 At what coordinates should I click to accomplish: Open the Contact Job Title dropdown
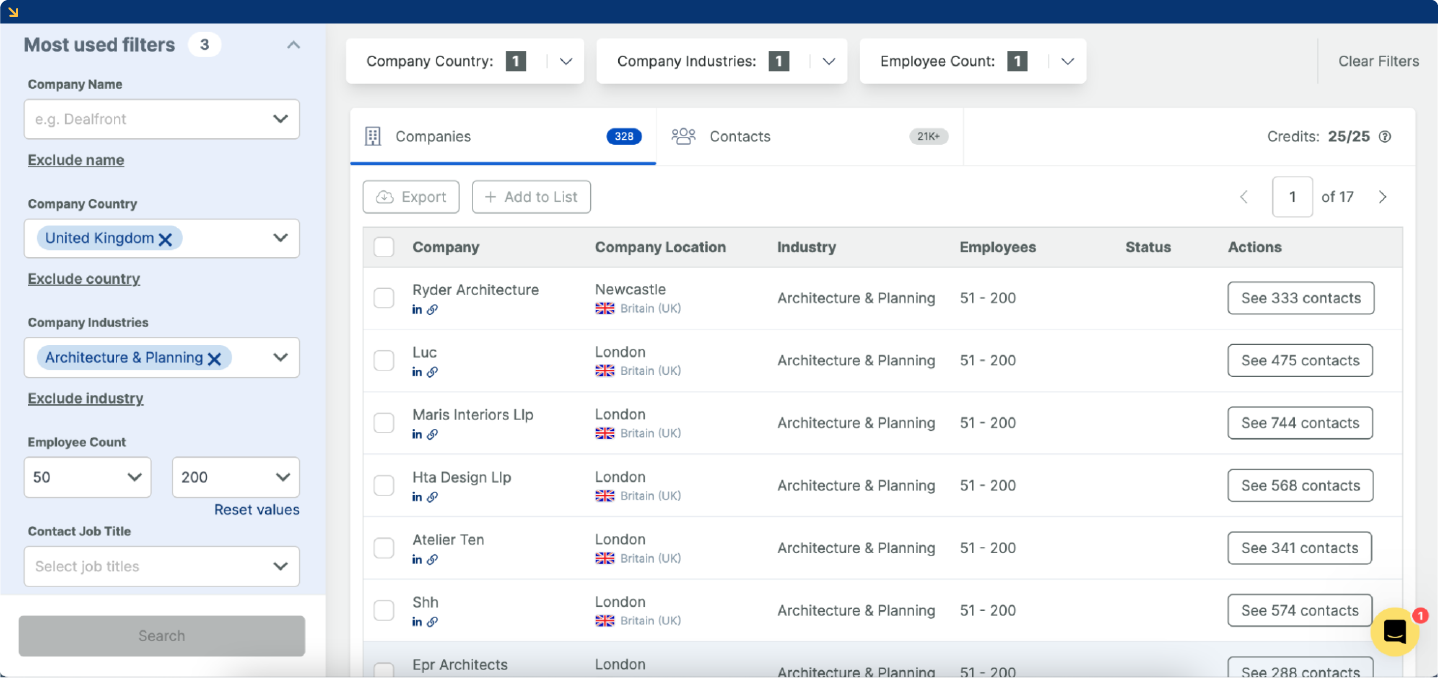coord(161,566)
